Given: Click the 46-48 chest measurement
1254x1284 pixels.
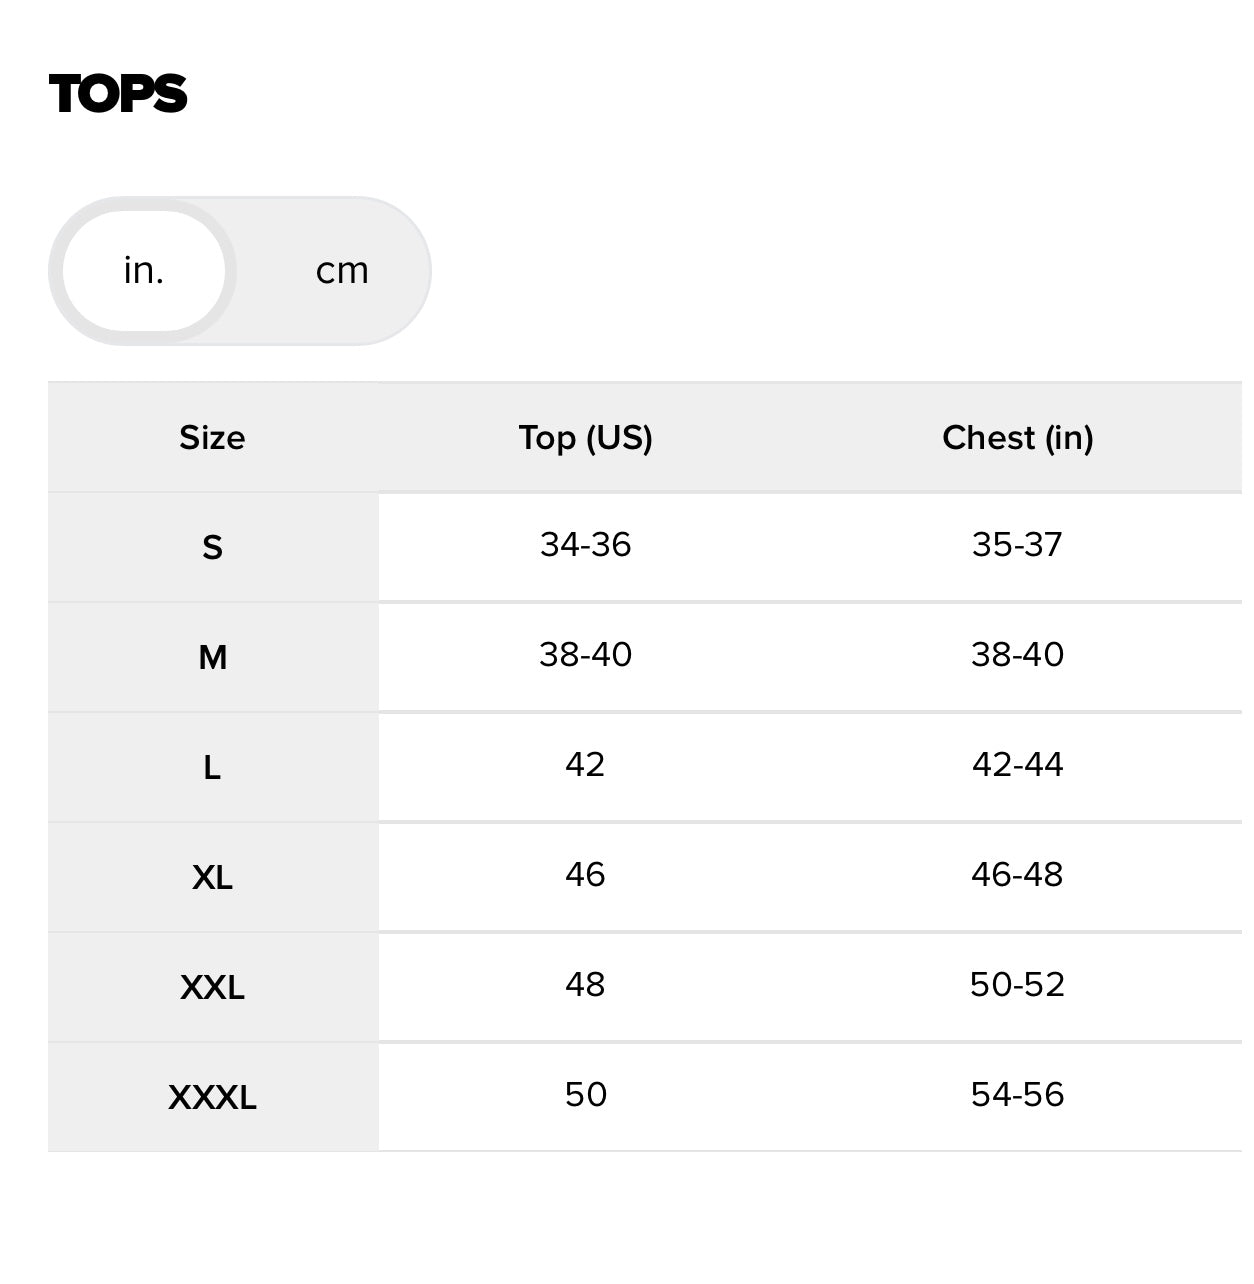Looking at the screenshot, I should (1017, 875).
